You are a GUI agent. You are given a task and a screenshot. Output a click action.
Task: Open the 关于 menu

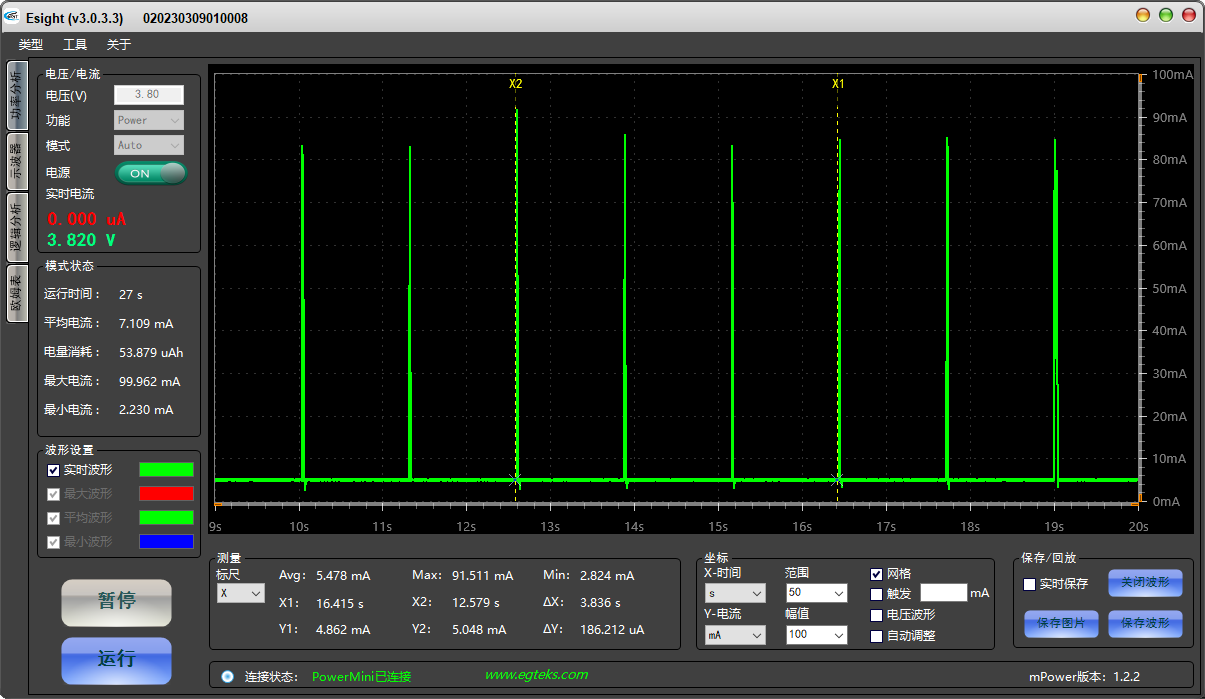[119, 45]
